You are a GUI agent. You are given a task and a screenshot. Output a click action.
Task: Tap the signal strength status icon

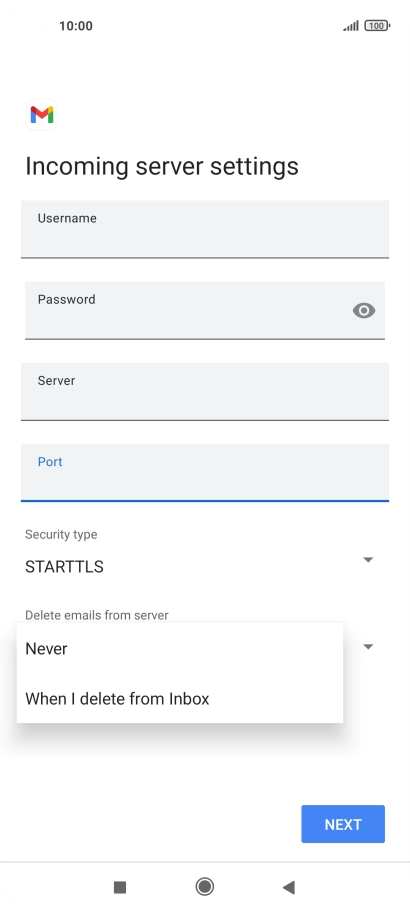click(x=351, y=26)
